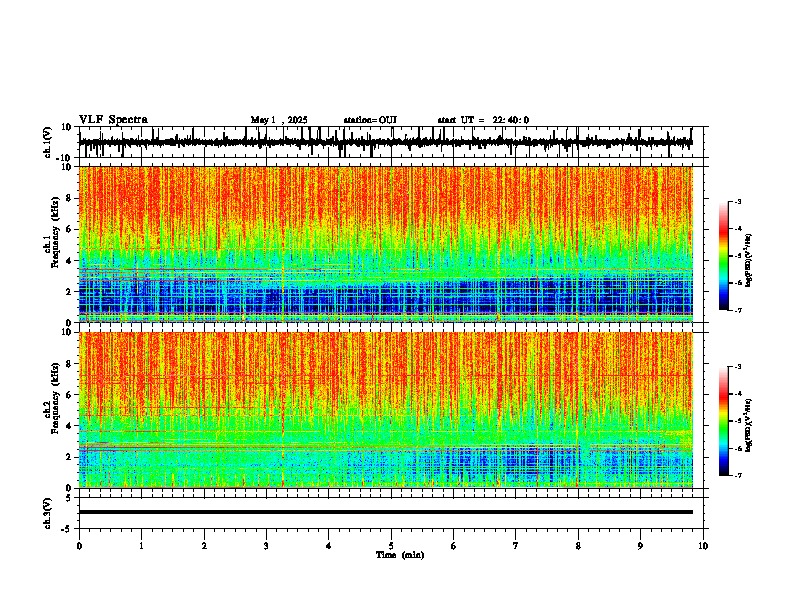This screenshot has height=612, width=792.
Task: Click the '4' kHz tick of ch.2 spectrogram
Action: pos(69,426)
